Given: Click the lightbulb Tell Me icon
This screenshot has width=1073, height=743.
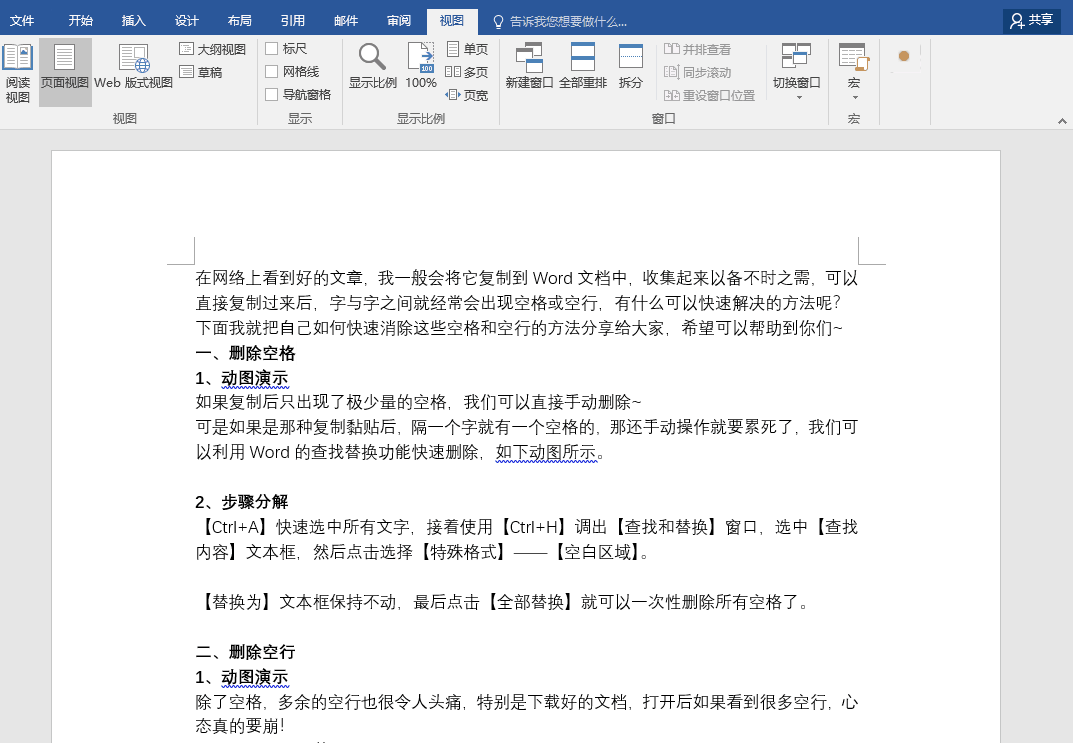Looking at the screenshot, I should (498, 21).
